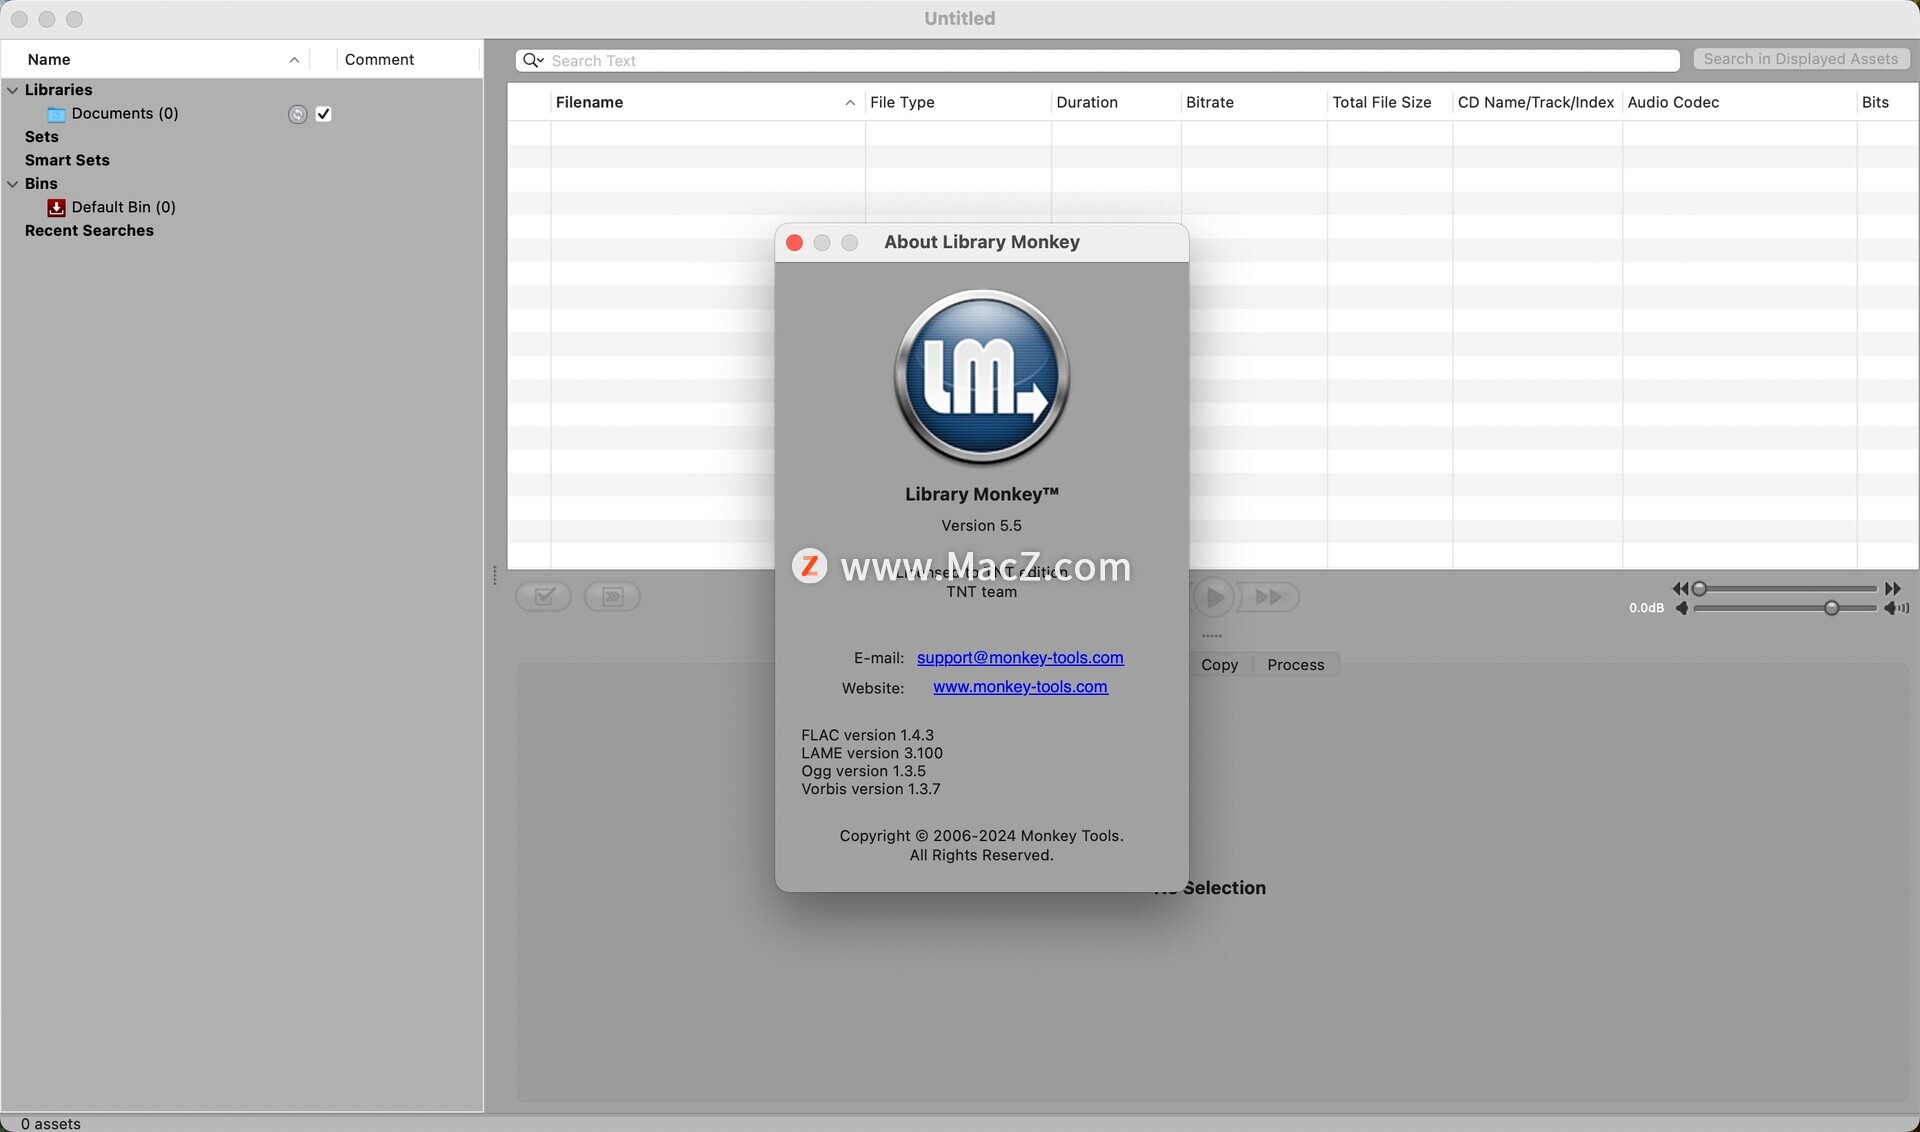Click the loud speaker icon at the volume slider's right end
1920x1132 pixels.
click(x=1896, y=608)
